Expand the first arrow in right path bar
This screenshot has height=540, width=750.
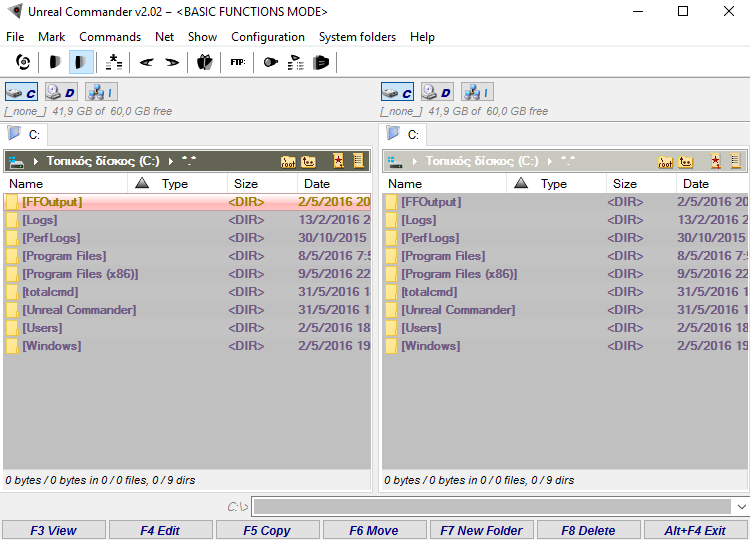(415, 162)
